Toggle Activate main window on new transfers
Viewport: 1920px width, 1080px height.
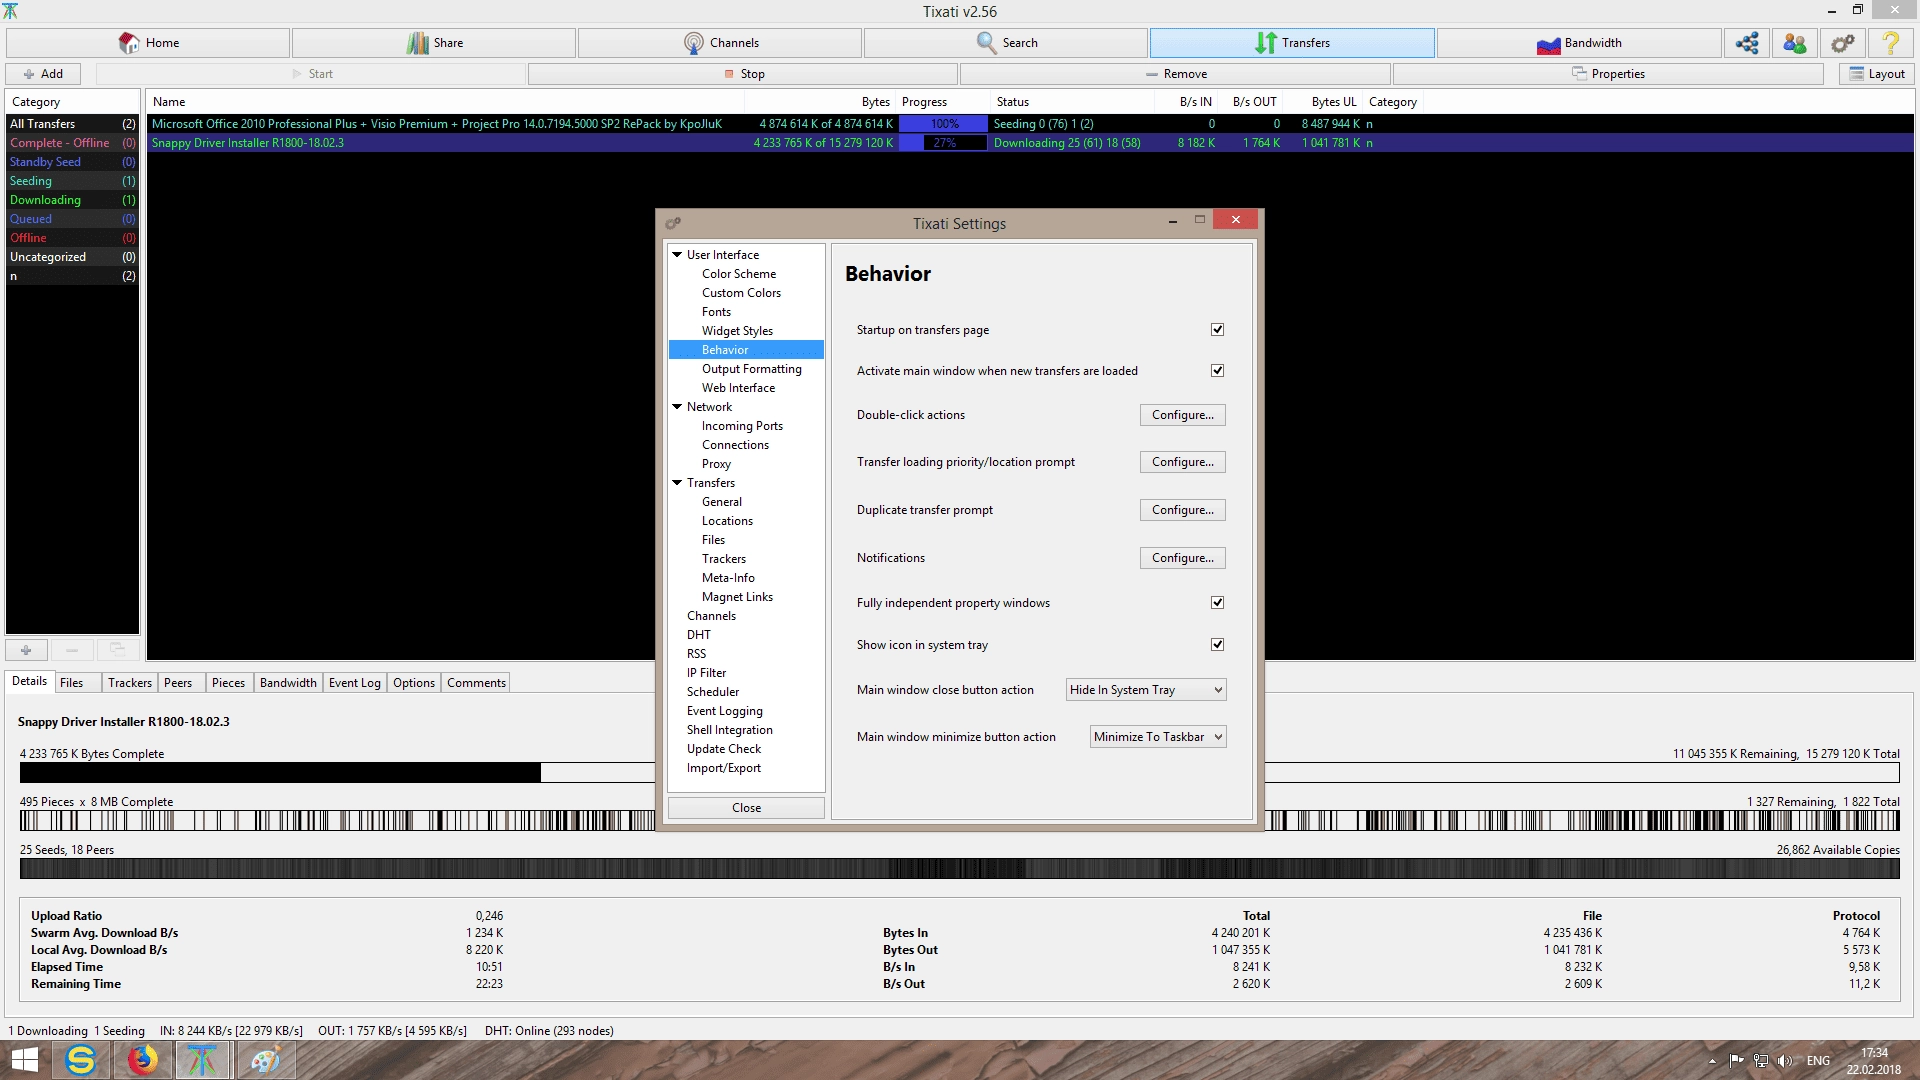(1217, 370)
